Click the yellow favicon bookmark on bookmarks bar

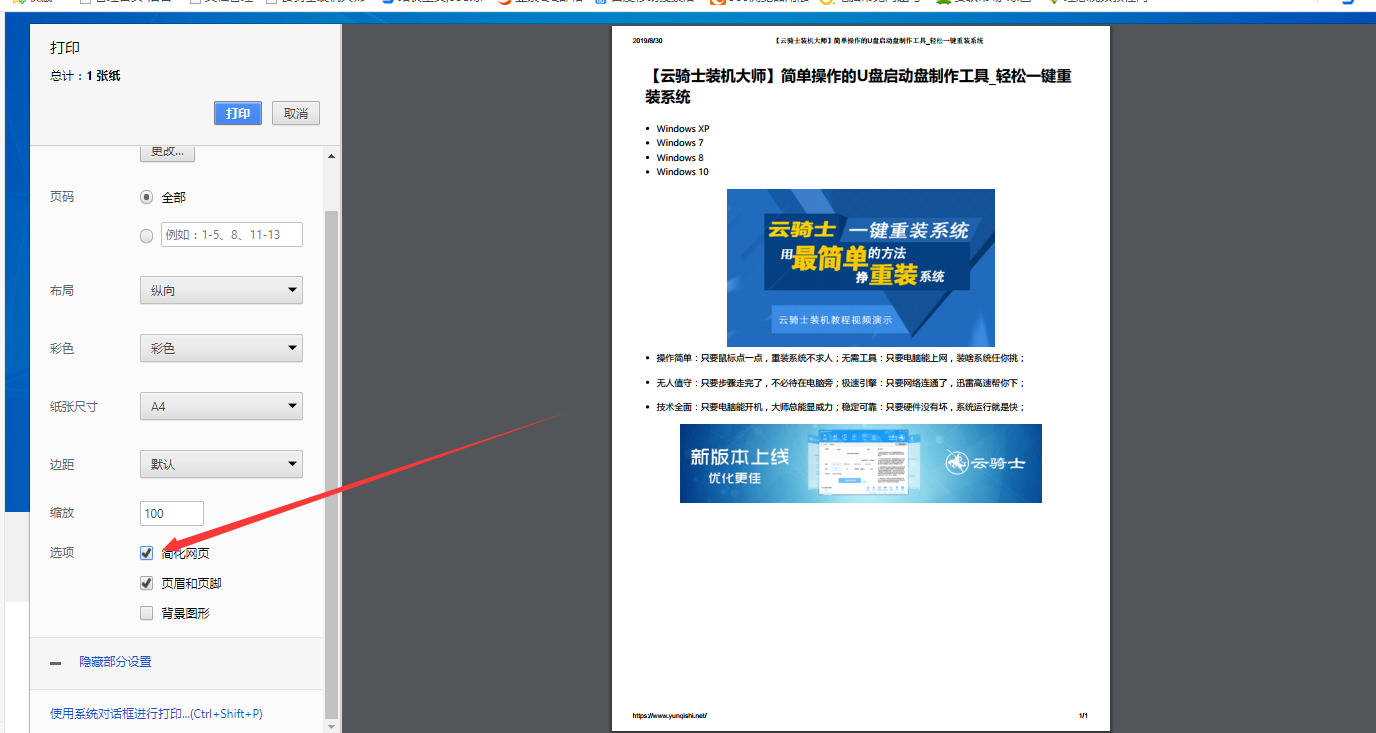pos(826,4)
